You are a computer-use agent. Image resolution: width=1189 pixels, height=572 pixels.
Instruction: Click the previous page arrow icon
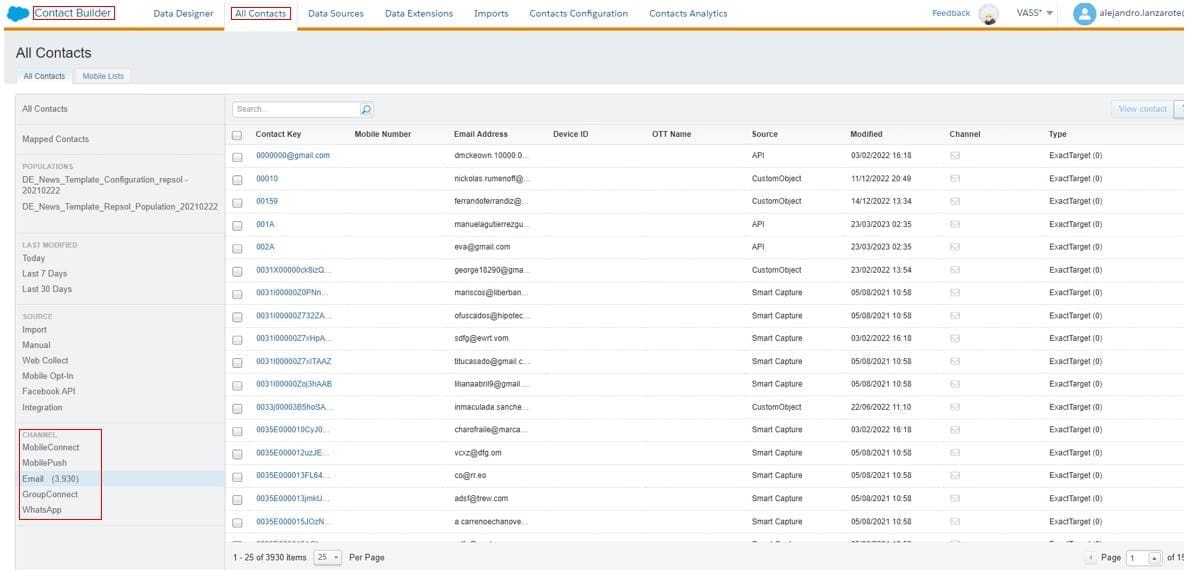pos(1090,557)
